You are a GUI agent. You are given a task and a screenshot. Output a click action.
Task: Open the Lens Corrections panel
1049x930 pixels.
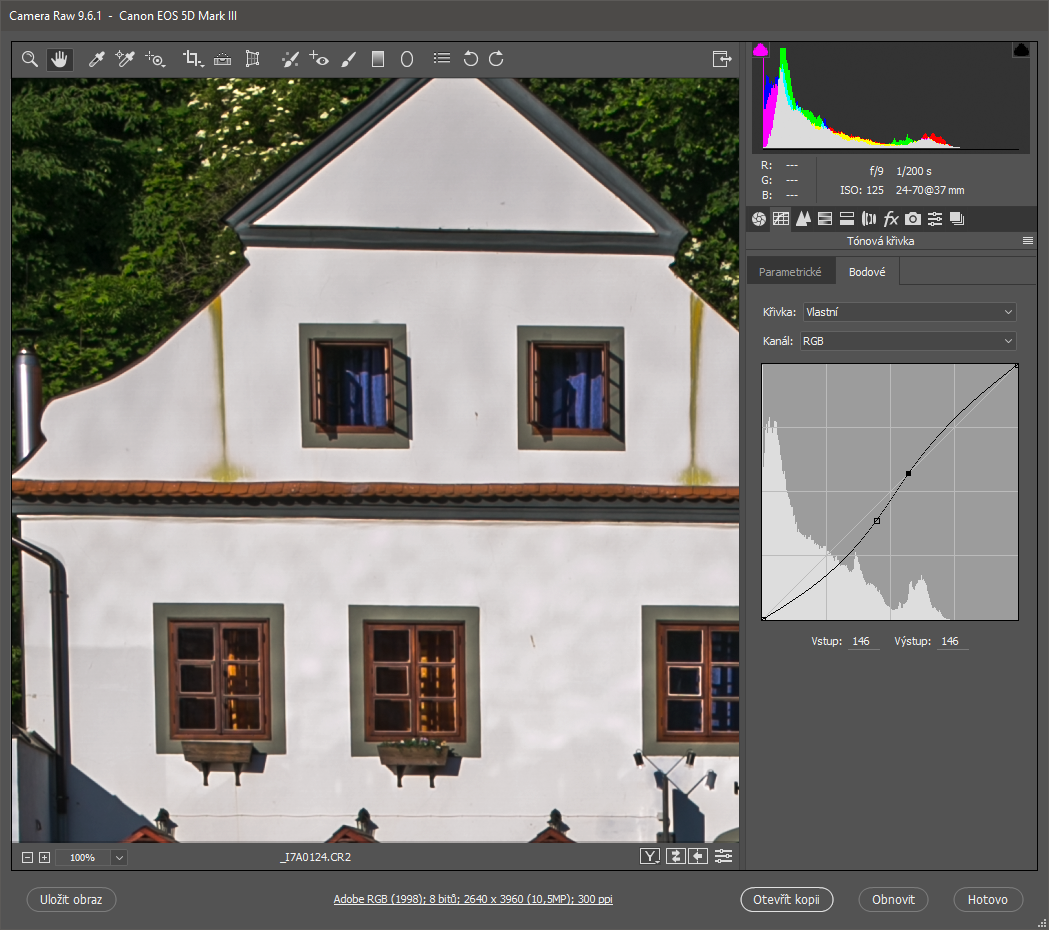click(868, 219)
